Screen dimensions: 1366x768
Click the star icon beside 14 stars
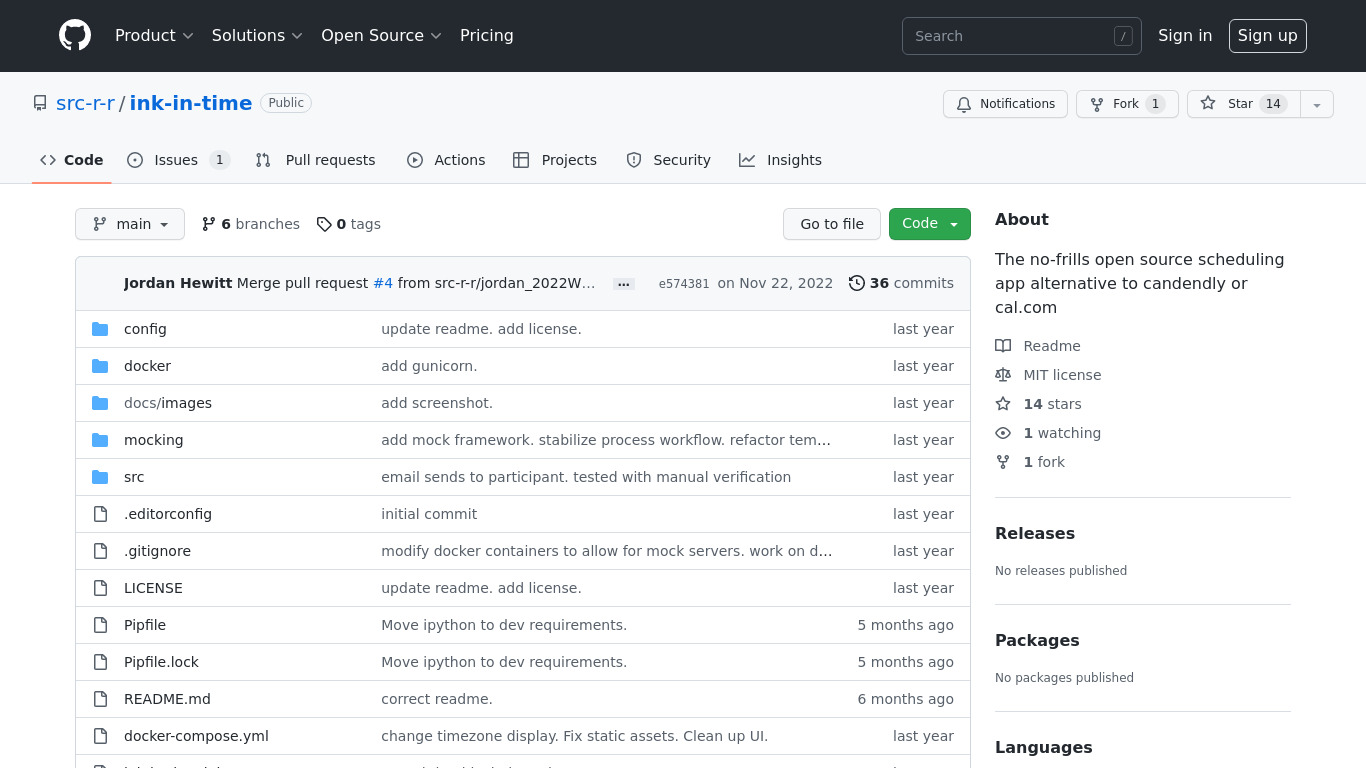(x=1003, y=404)
